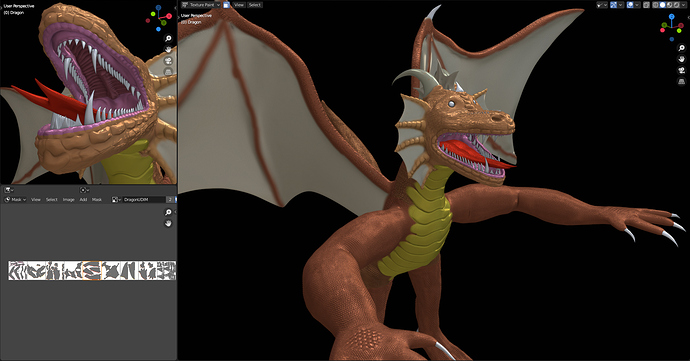Viewport: 690px width, 361px height.
Task: Click dark green Y axis on main gizmo
Action: pyautogui.click(x=664, y=25)
